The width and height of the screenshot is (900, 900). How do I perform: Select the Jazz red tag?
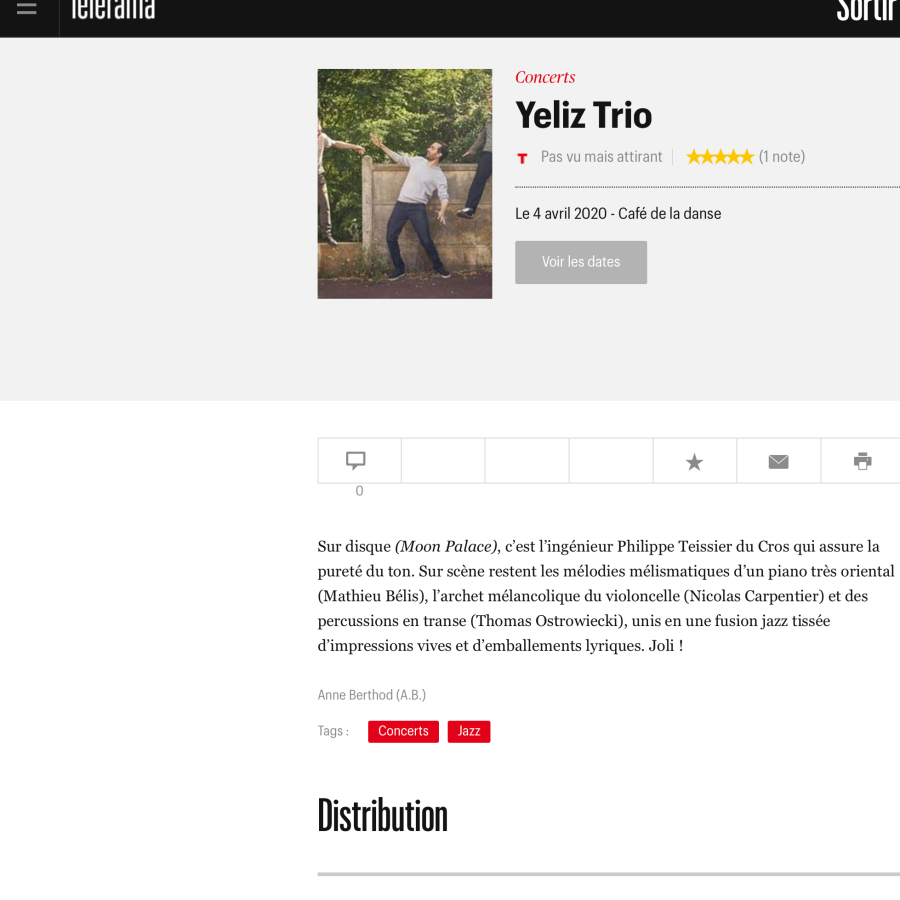tap(468, 731)
